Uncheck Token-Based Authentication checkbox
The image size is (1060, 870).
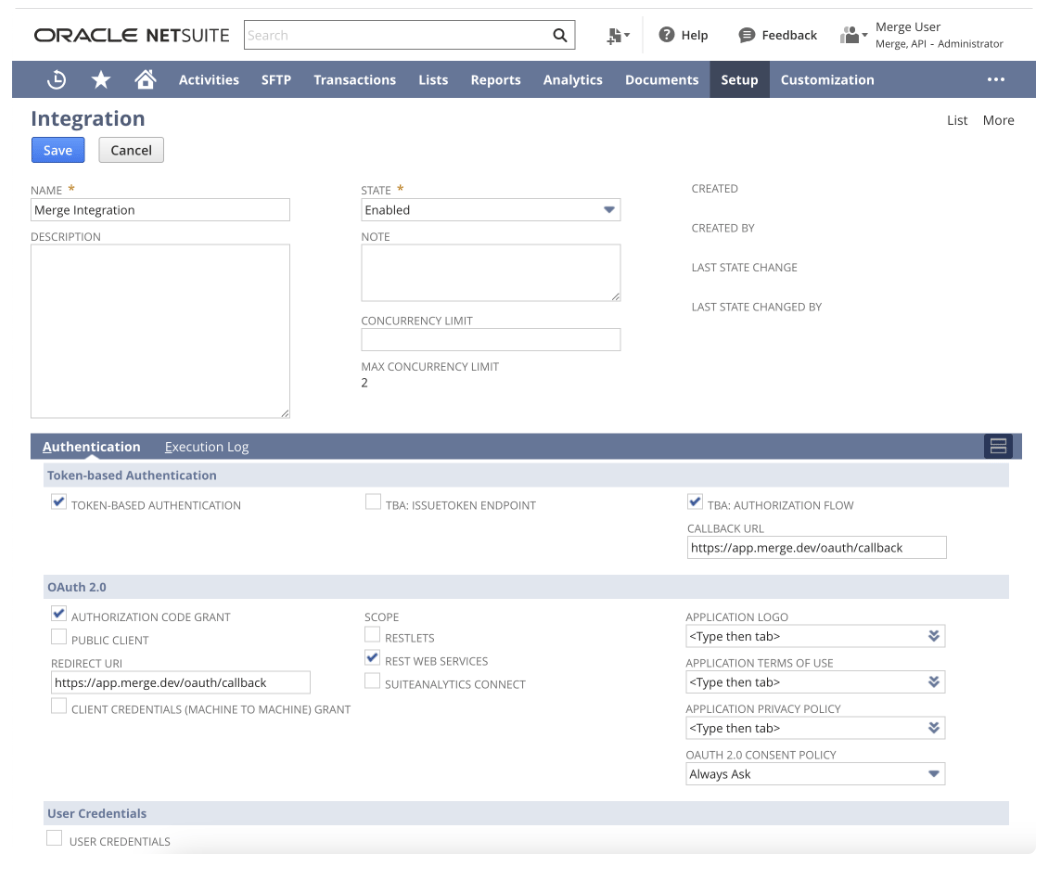59,502
